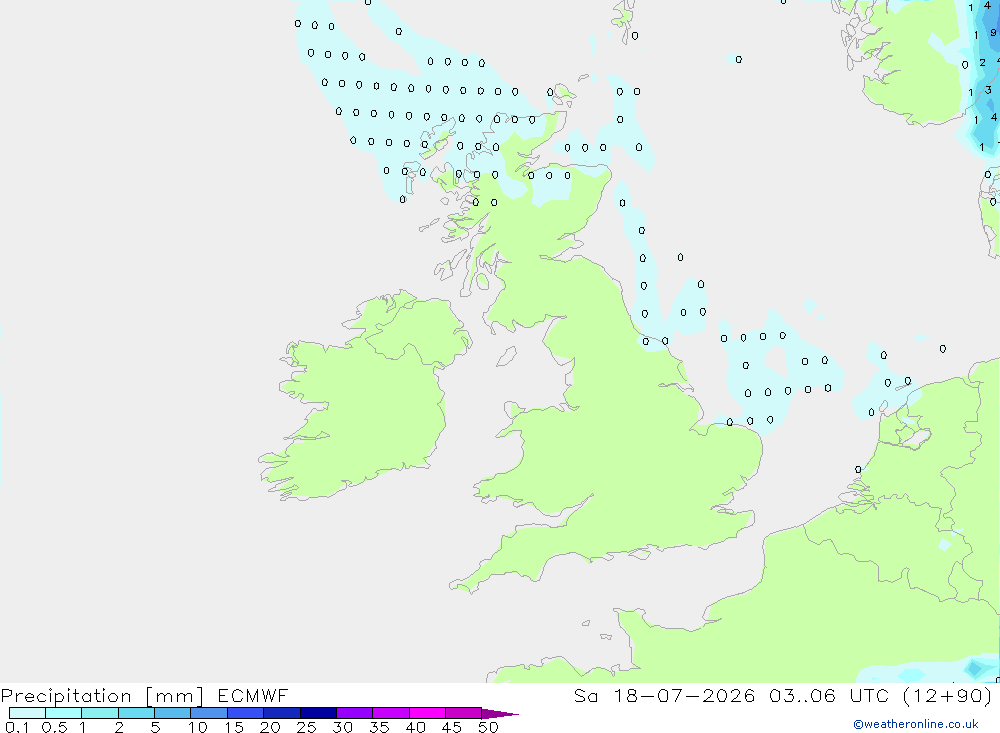
Task: Click the 'Precipitation' title word
Action: (66, 696)
